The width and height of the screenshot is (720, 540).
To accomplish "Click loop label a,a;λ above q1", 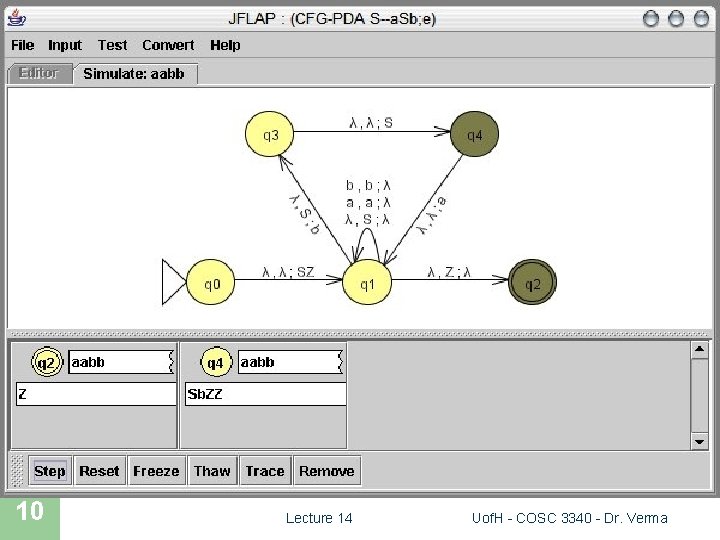I will pyautogui.click(x=368, y=202).
